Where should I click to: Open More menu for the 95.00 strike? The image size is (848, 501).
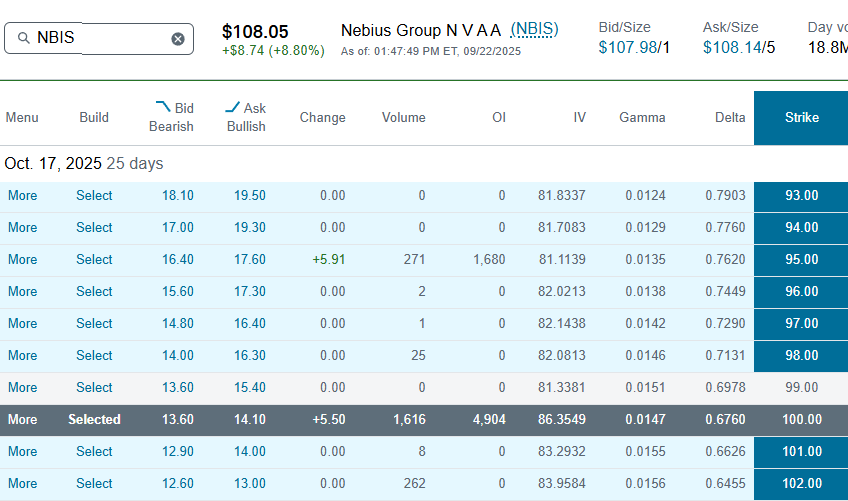pos(22,259)
